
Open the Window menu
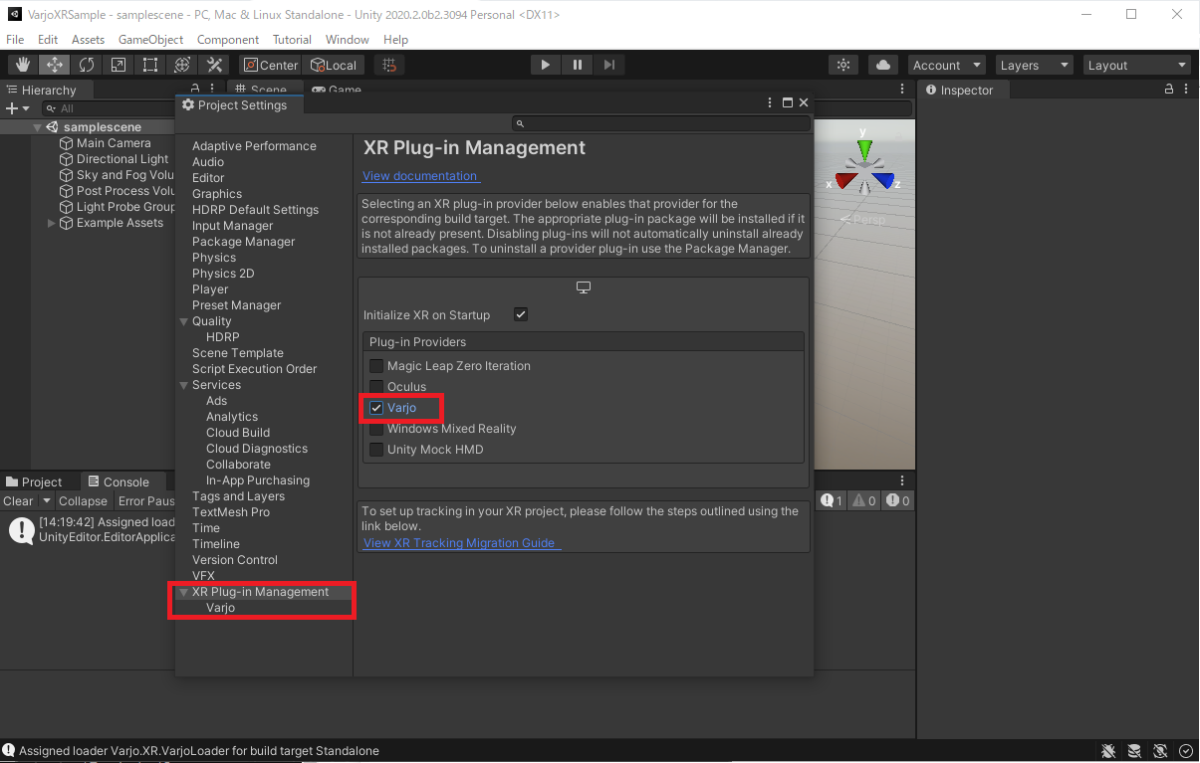[347, 39]
